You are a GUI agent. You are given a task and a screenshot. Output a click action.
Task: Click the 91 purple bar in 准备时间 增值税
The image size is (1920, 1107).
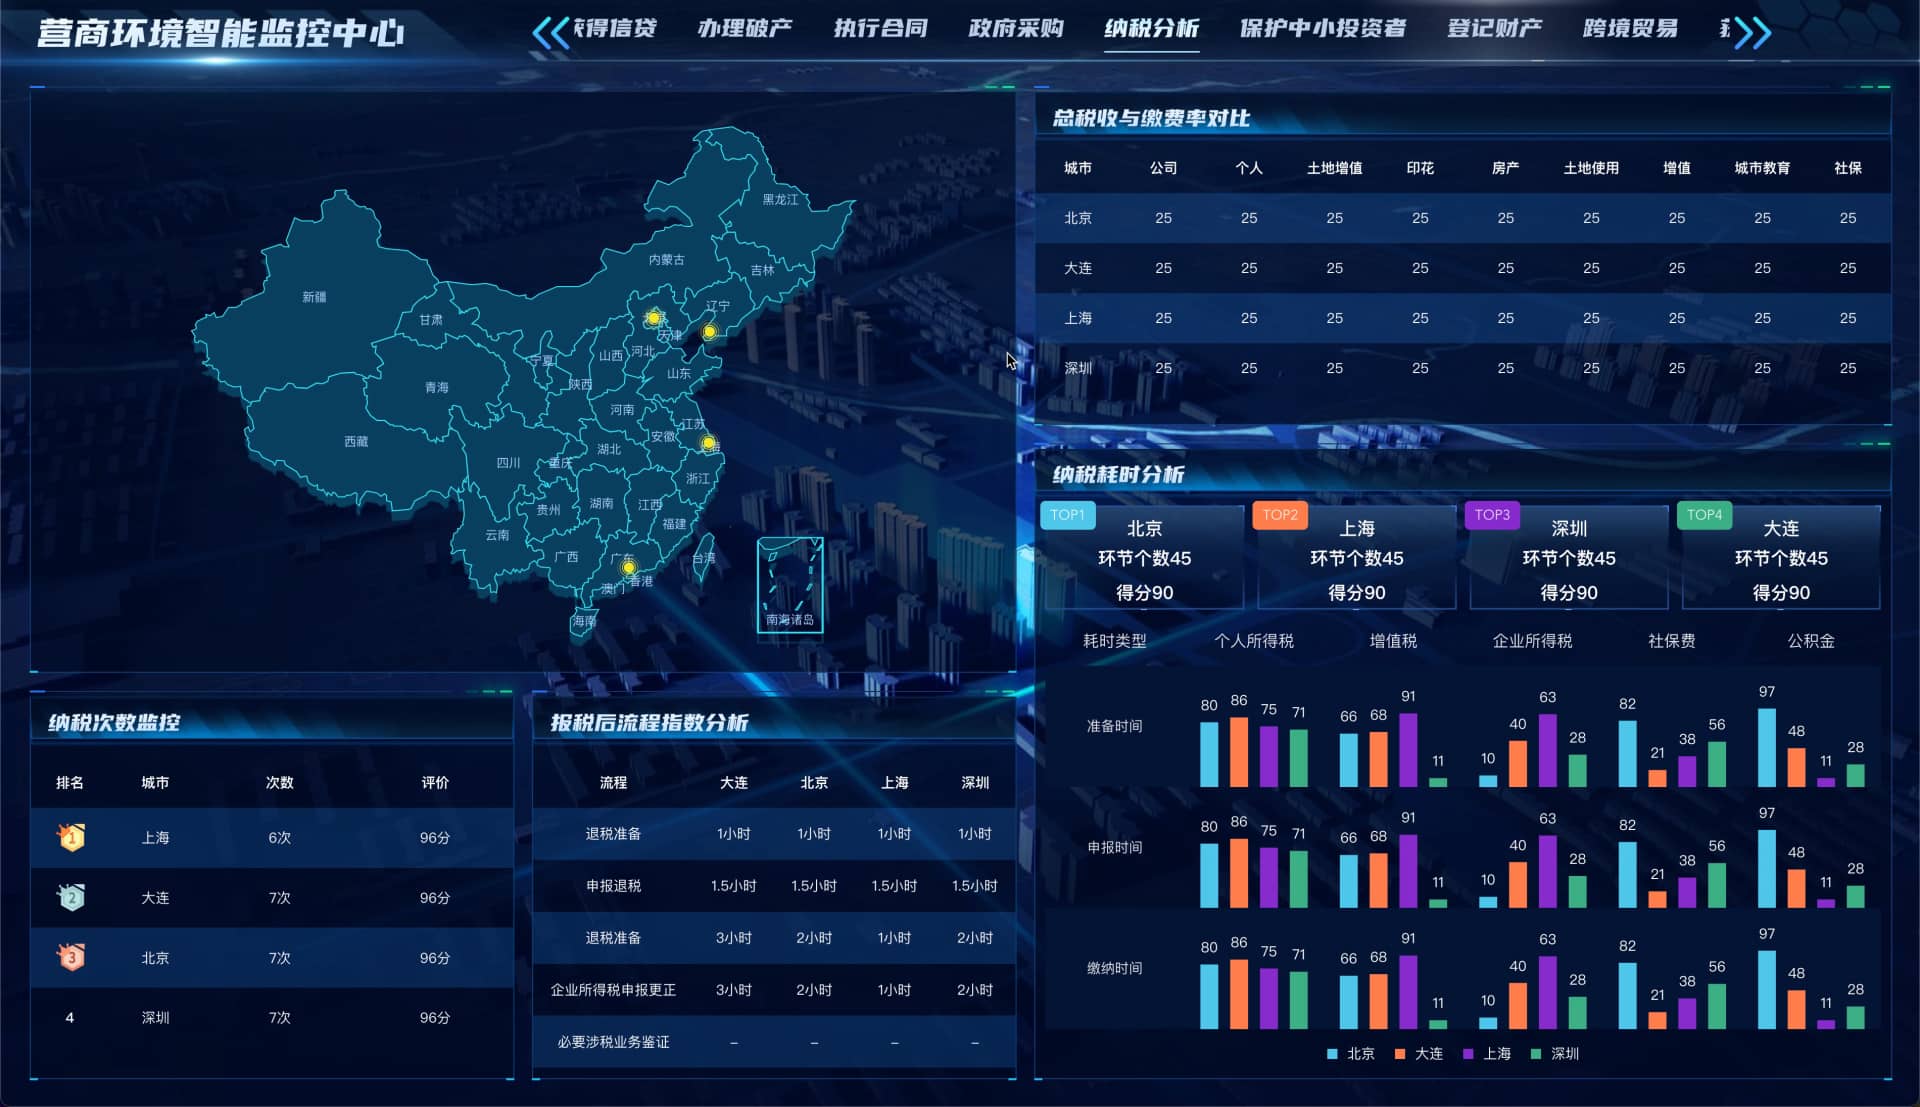[x=1408, y=750]
